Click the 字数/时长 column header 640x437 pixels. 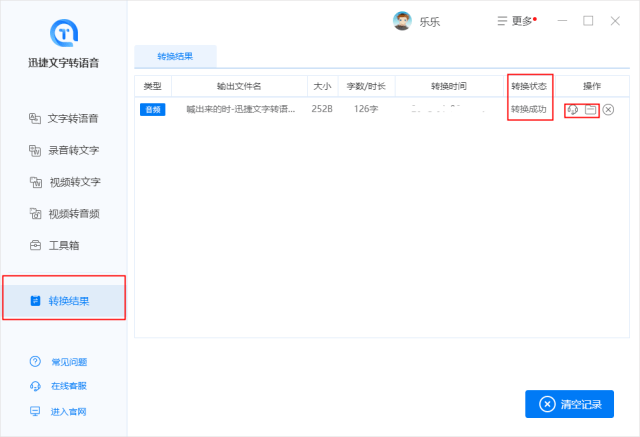[366, 86]
